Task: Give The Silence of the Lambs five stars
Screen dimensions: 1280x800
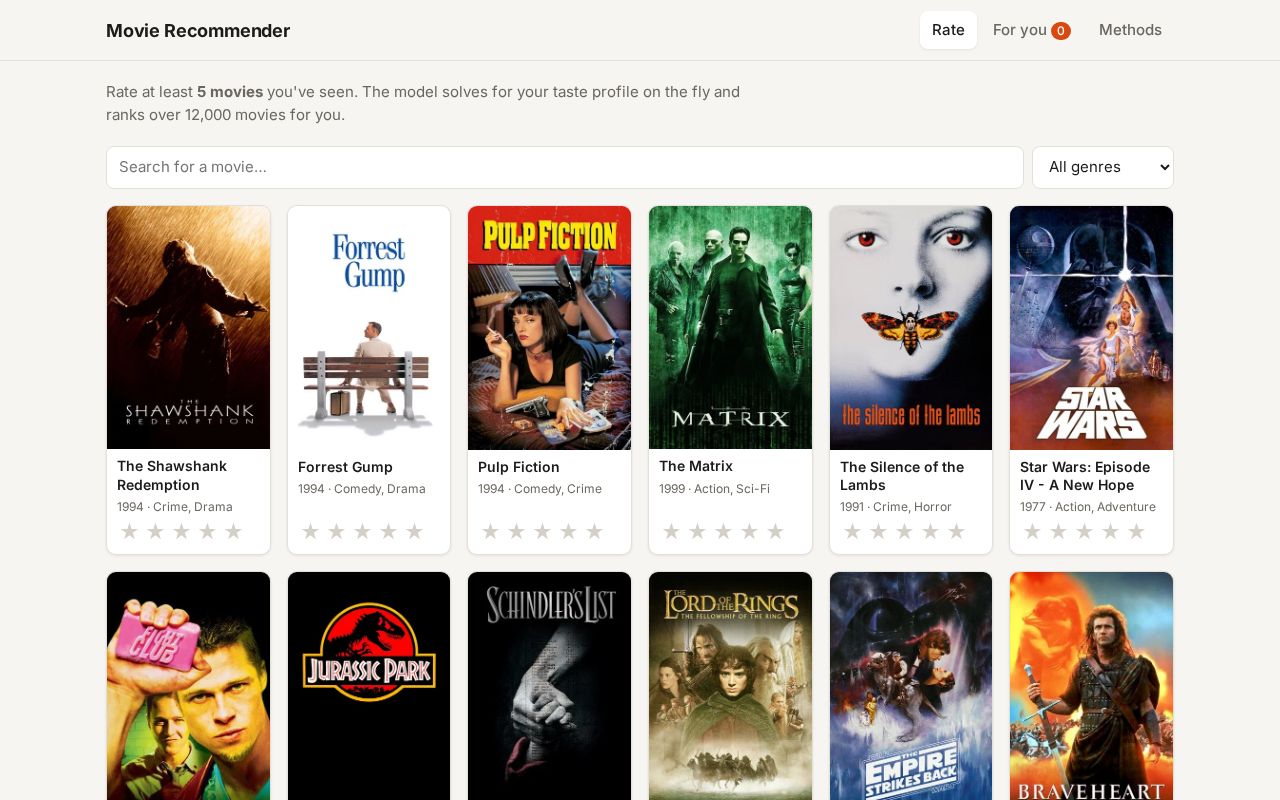Action: [x=956, y=532]
